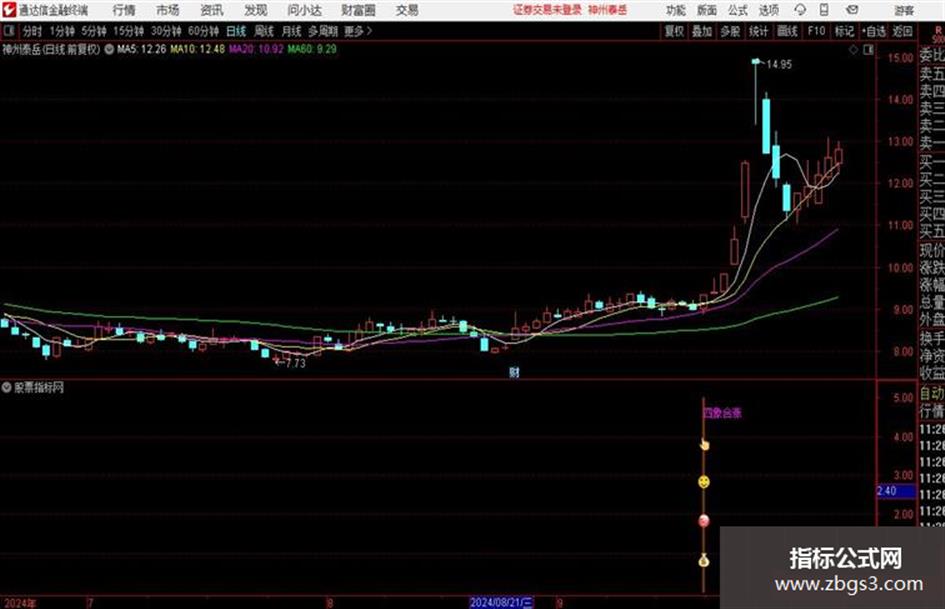Click 证券交易未登录 login link
The image size is (945, 609).
pyautogui.click(x=547, y=10)
